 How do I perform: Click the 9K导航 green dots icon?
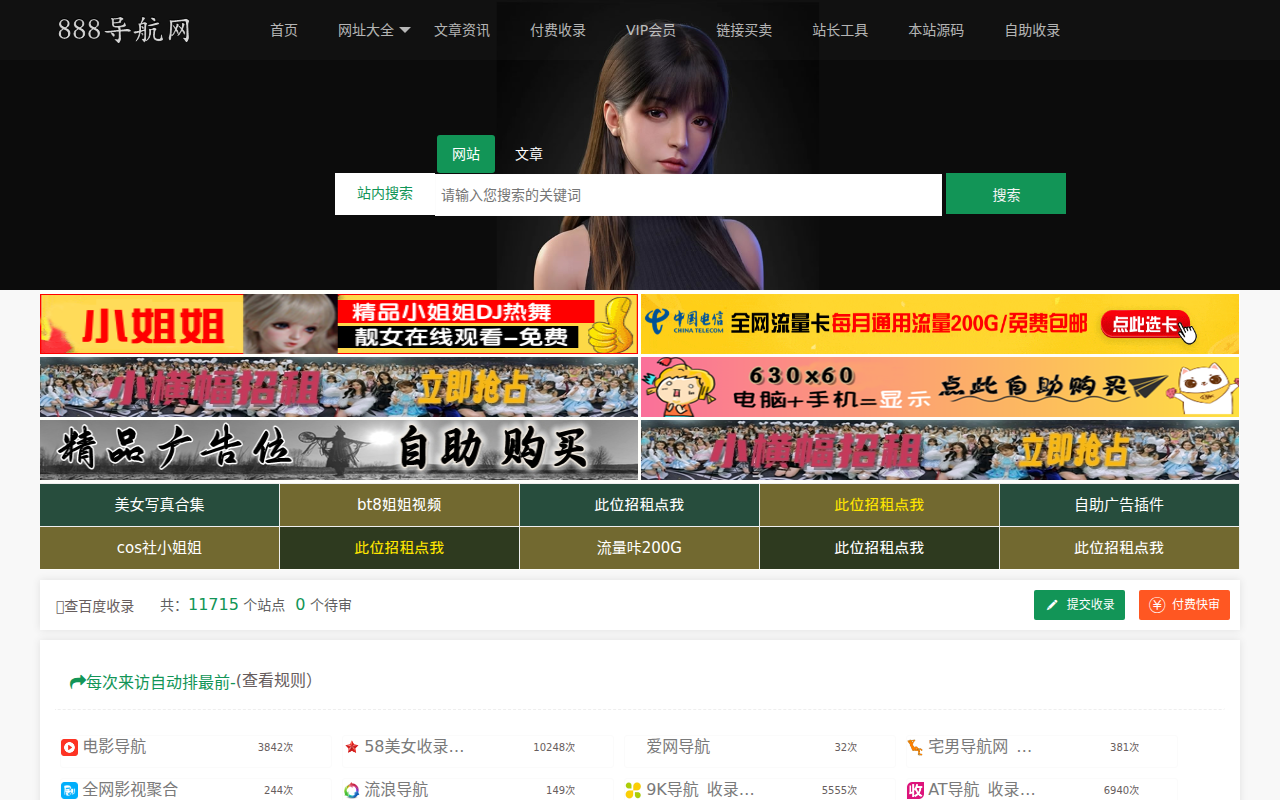click(x=631, y=789)
